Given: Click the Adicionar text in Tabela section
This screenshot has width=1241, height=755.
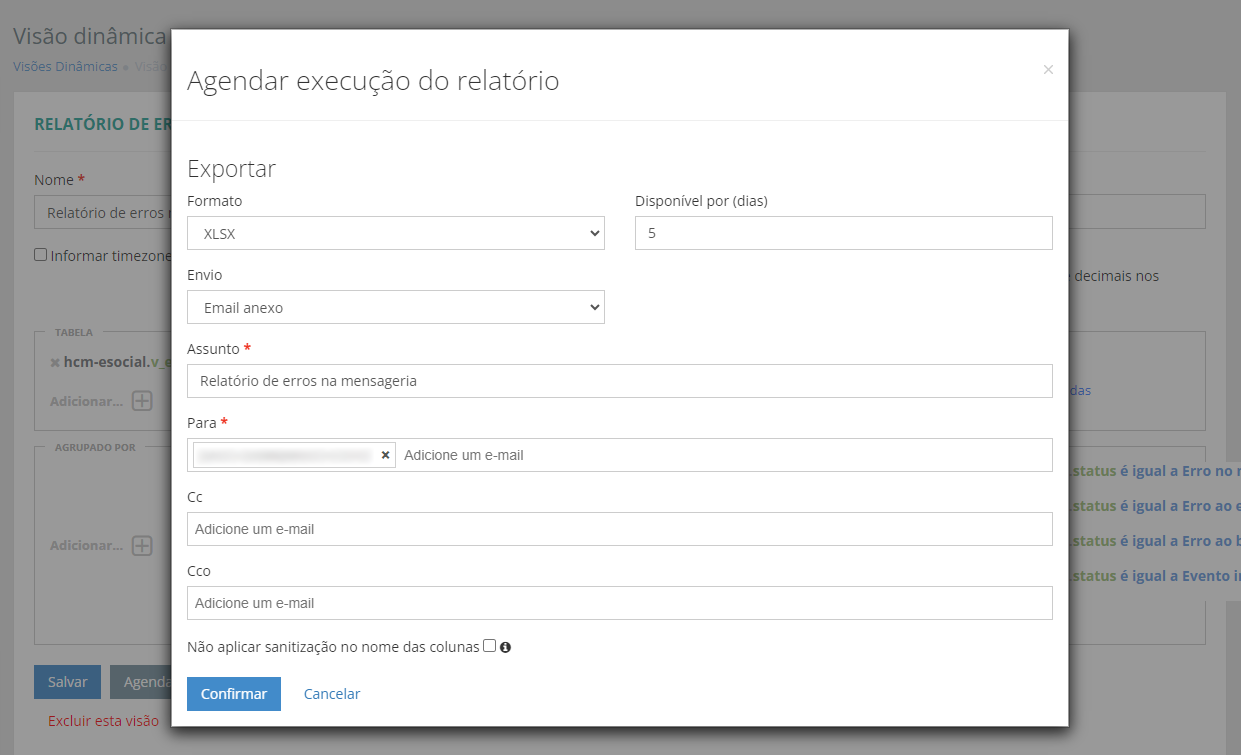Looking at the screenshot, I should pyautogui.click(x=86, y=401).
